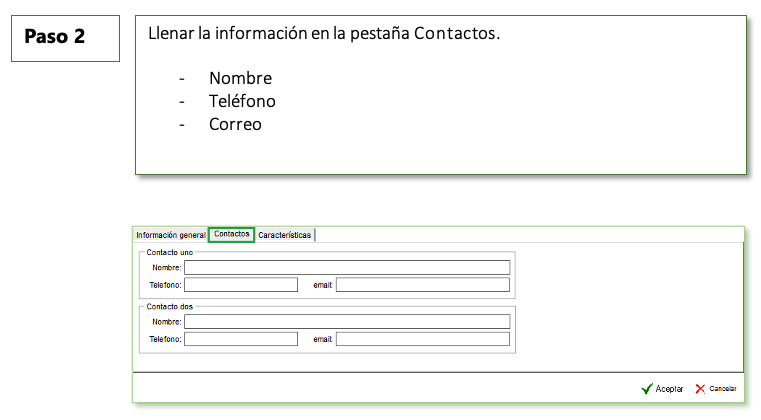This screenshot has width=761, height=420.
Task: Select the Contactos tab
Action: point(231,234)
